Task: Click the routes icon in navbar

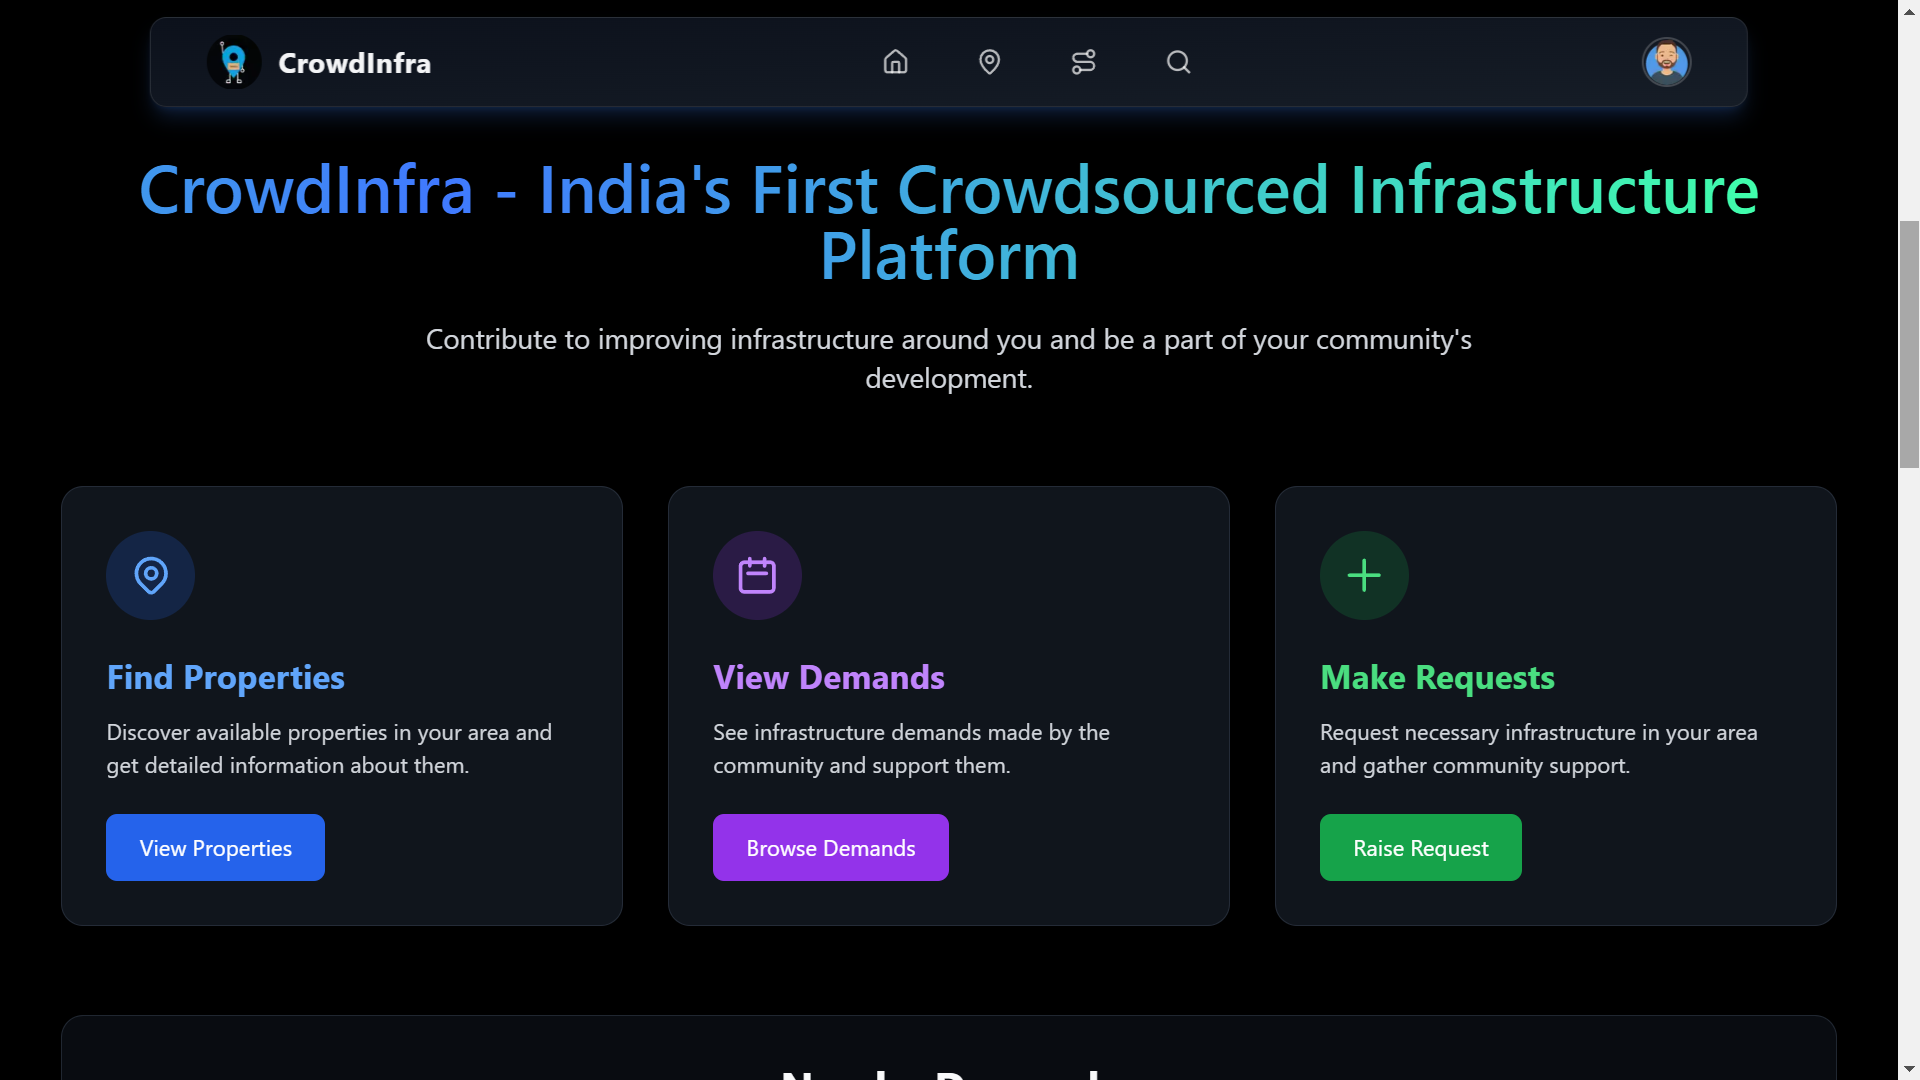Action: tap(1083, 62)
